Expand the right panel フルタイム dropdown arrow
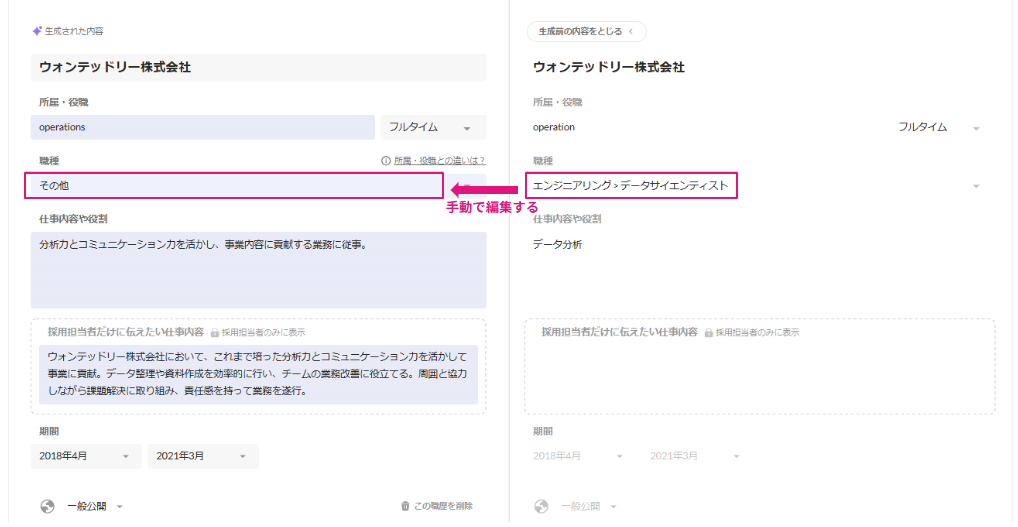Image resolution: width=1018 pixels, height=527 pixels. click(x=976, y=128)
